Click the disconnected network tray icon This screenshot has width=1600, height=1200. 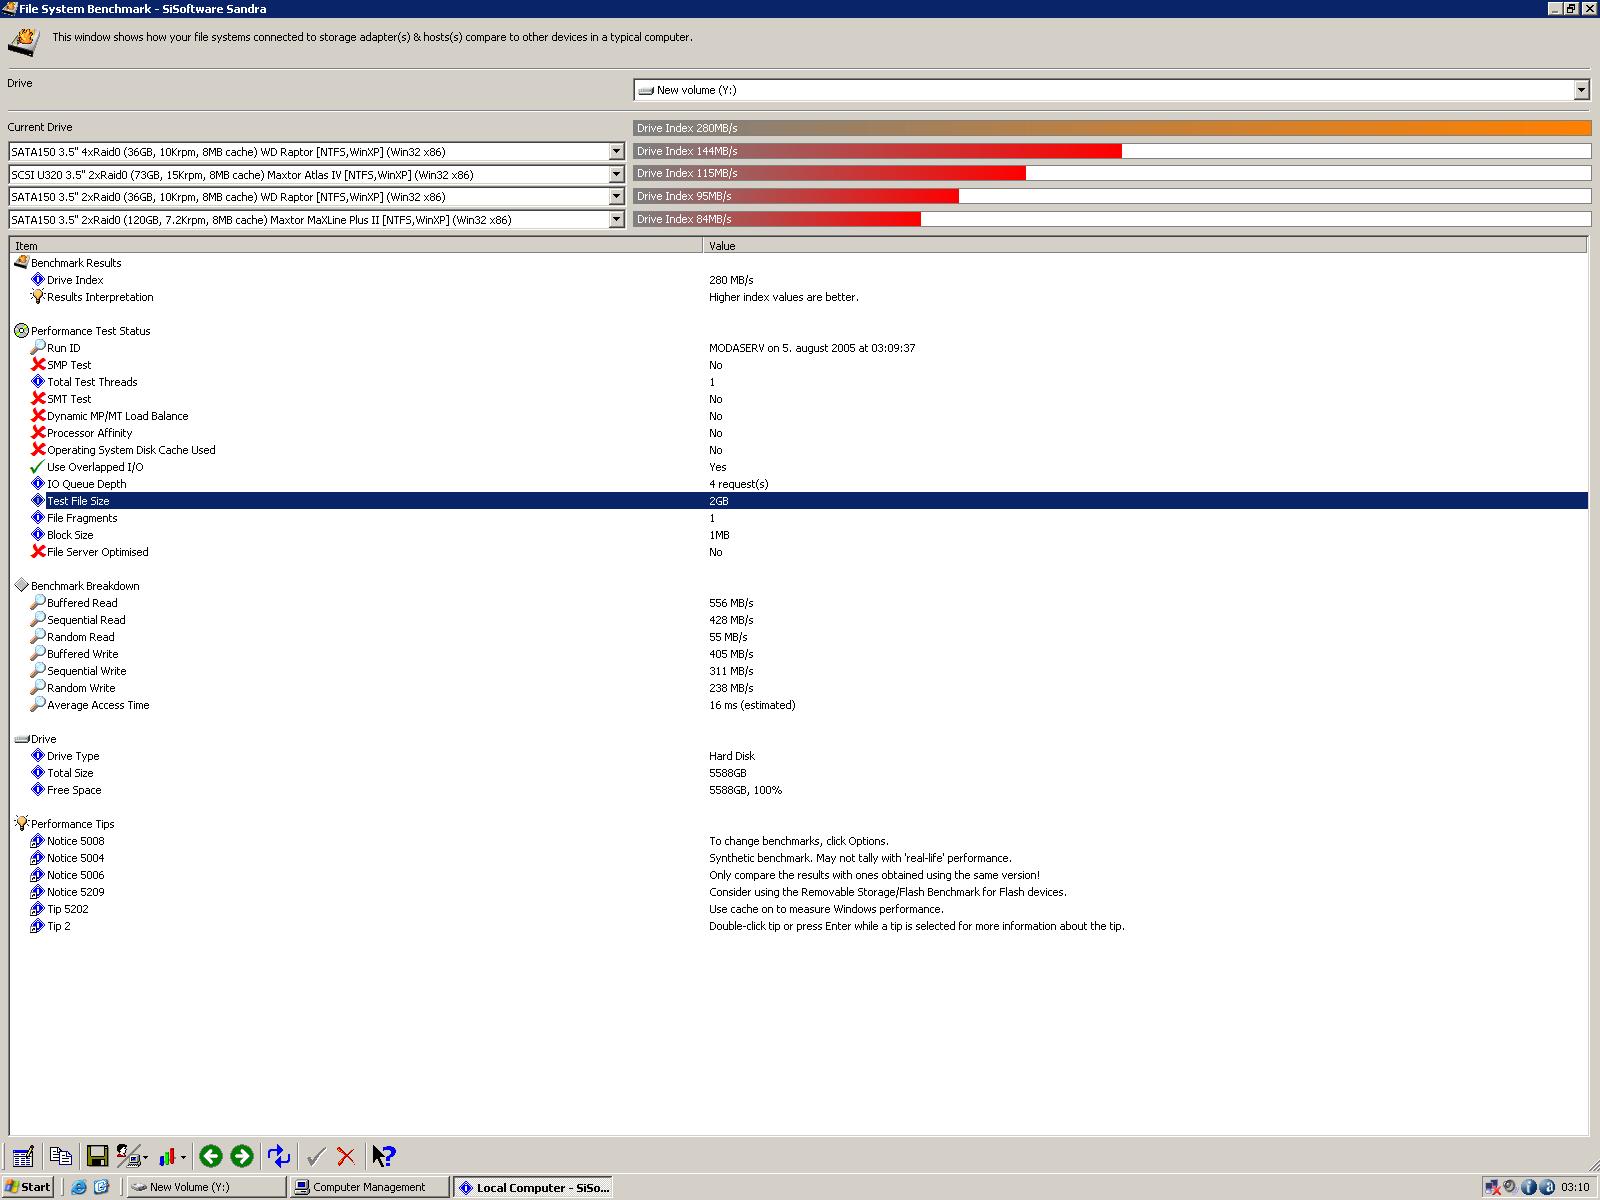(1493, 1187)
